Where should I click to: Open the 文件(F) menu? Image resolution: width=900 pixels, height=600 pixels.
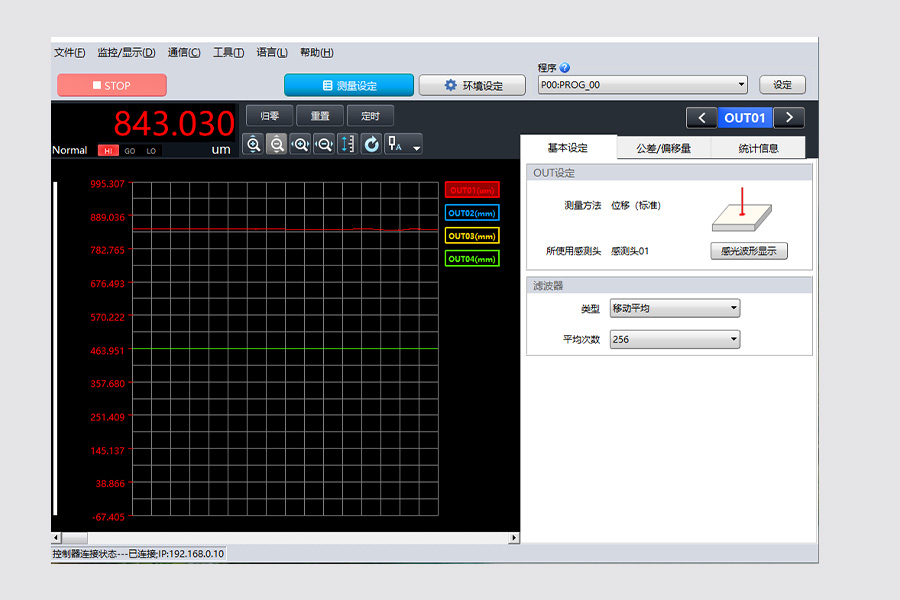point(69,53)
